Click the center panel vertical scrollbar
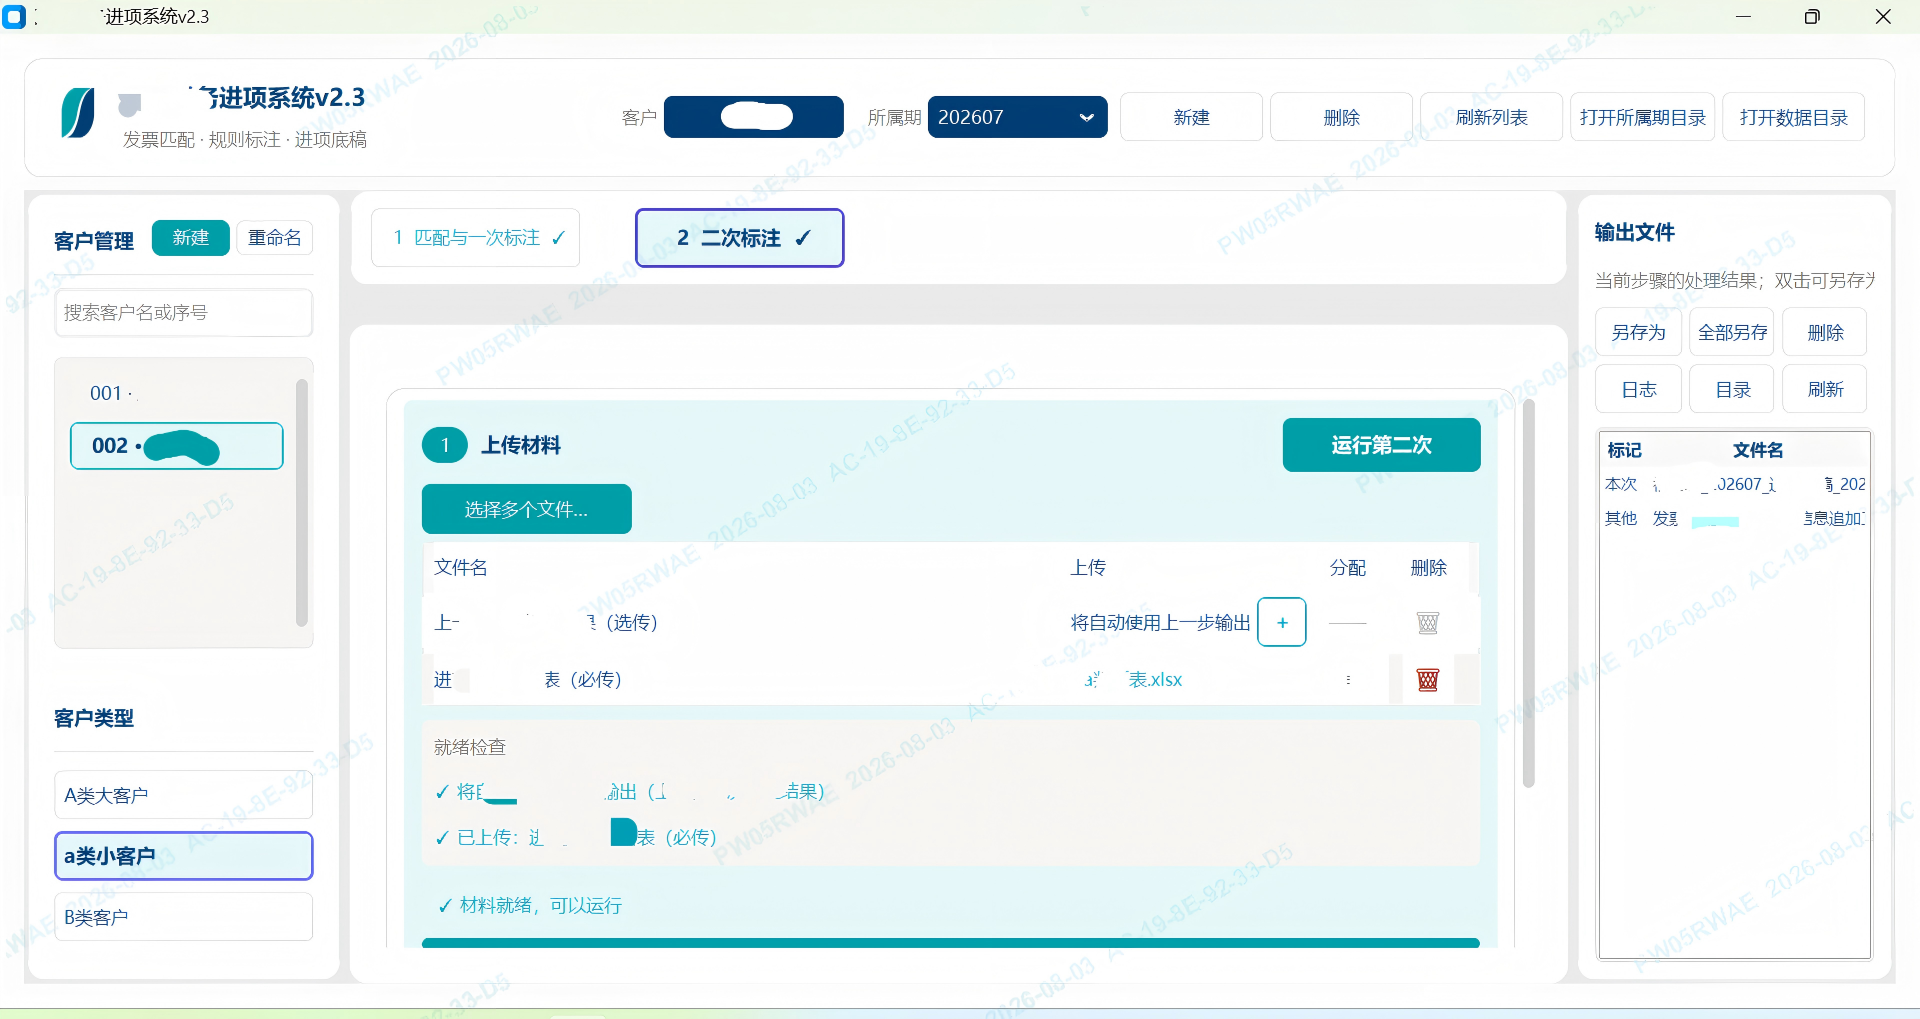 (1528, 593)
